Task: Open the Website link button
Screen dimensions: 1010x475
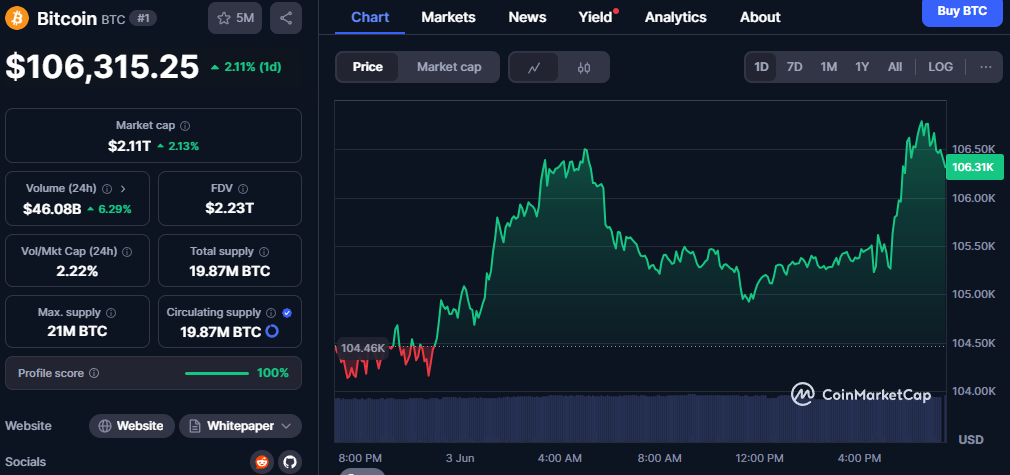Action: tap(131, 426)
